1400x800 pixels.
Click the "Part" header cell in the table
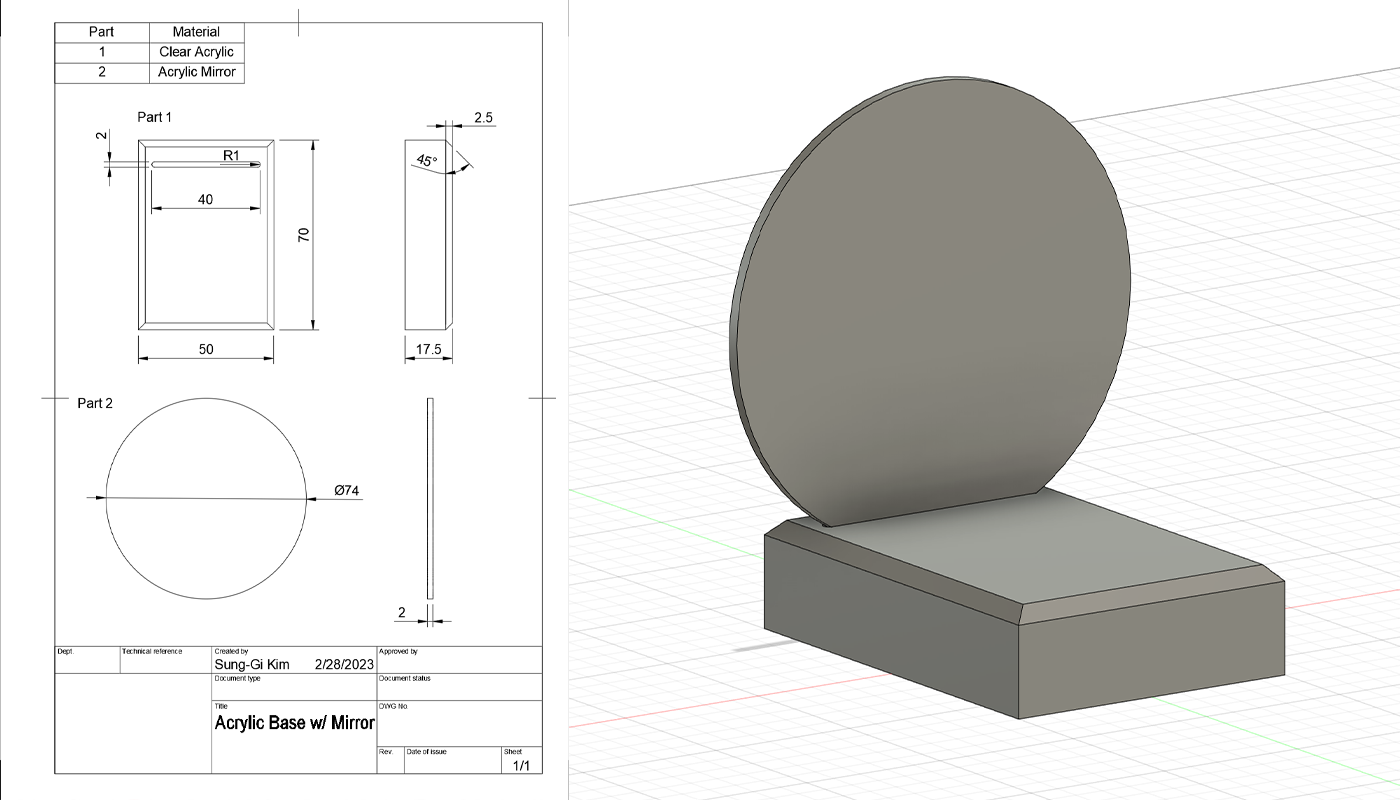pyautogui.click(x=102, y=32)
